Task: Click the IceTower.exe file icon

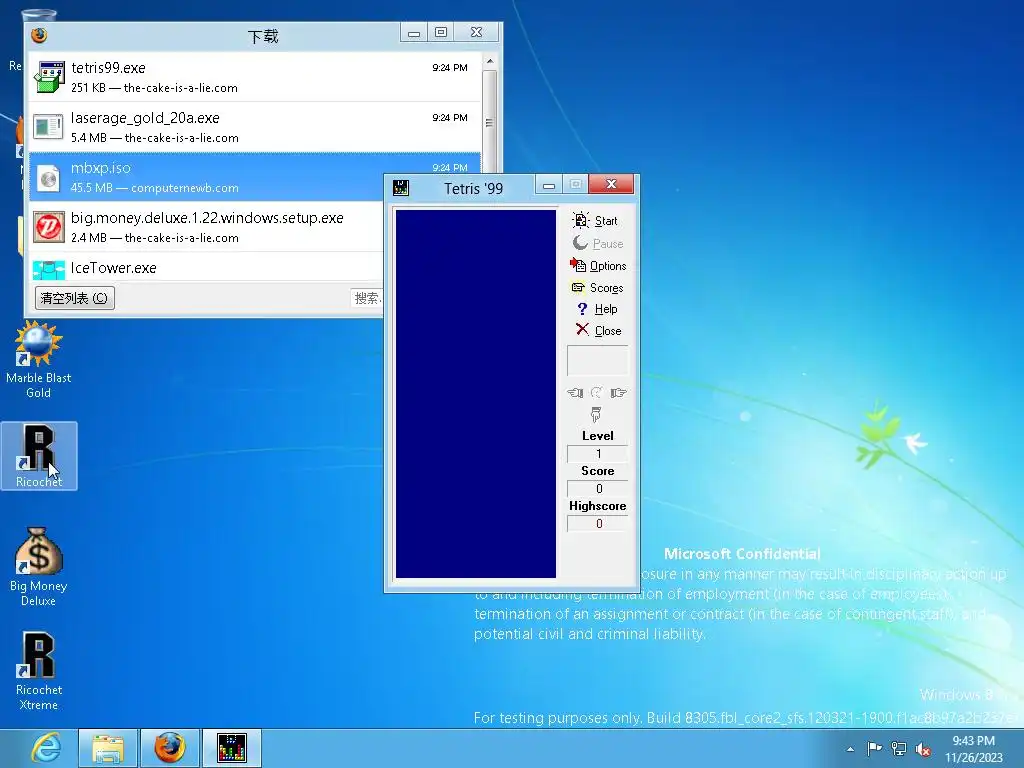Action: (x=49, y=269)
